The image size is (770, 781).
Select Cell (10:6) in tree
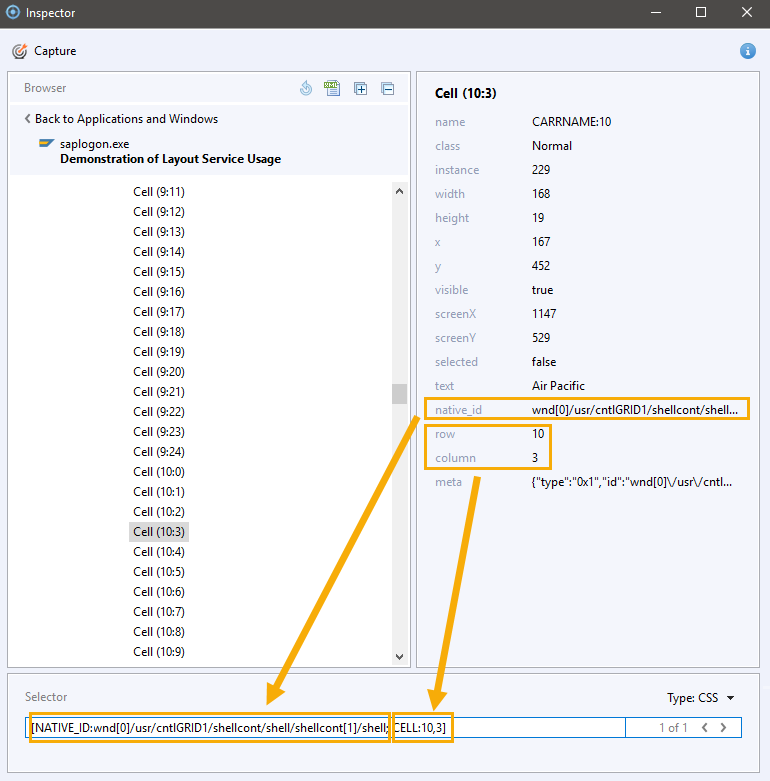pyautogui.click(x=159, y=592)
